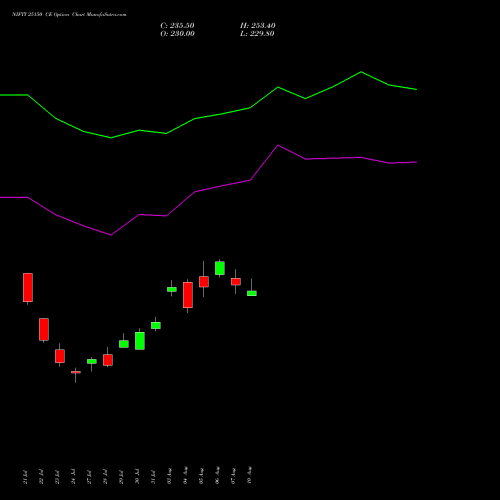Click the green candle above 31 Jul
Screen dimensions: 500x500
156,325
